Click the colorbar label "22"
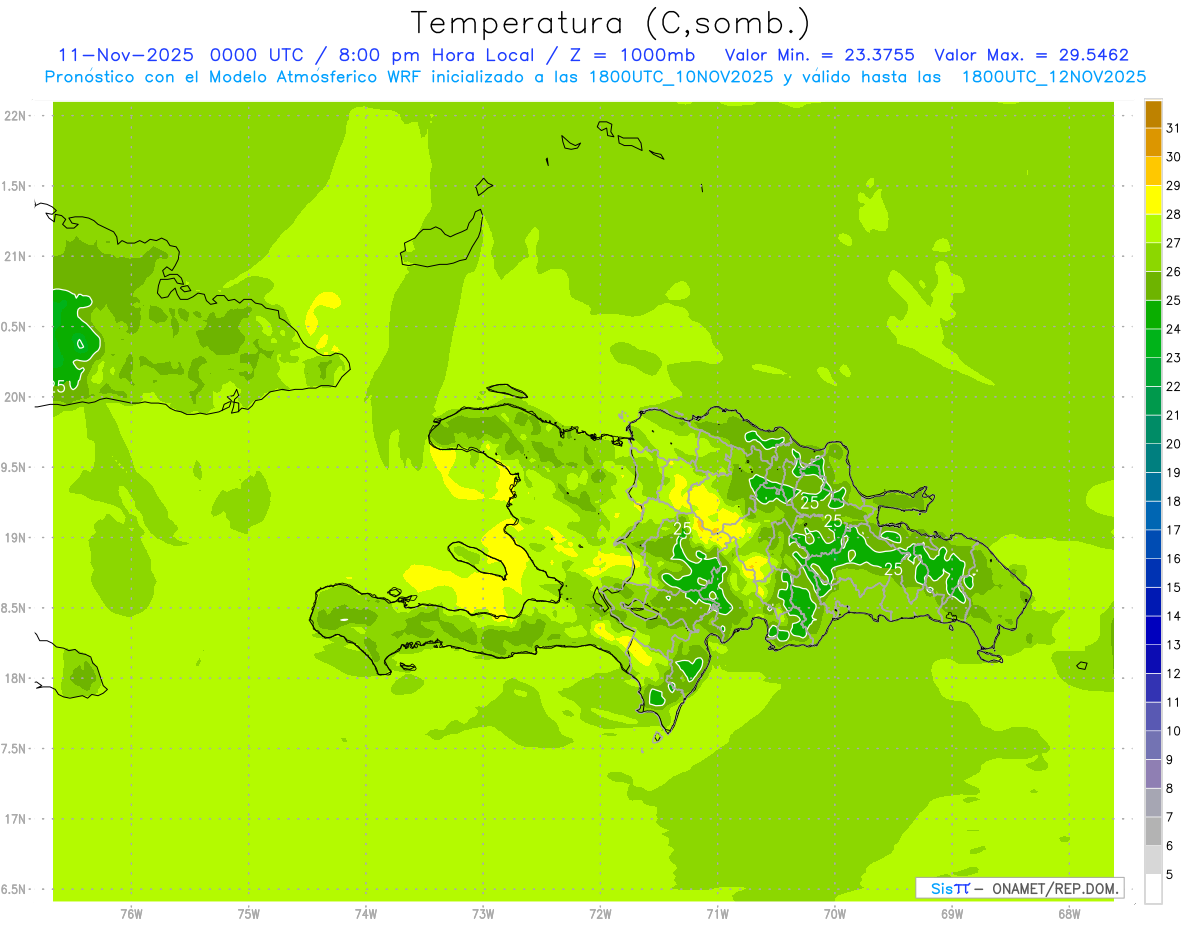 1173,386
